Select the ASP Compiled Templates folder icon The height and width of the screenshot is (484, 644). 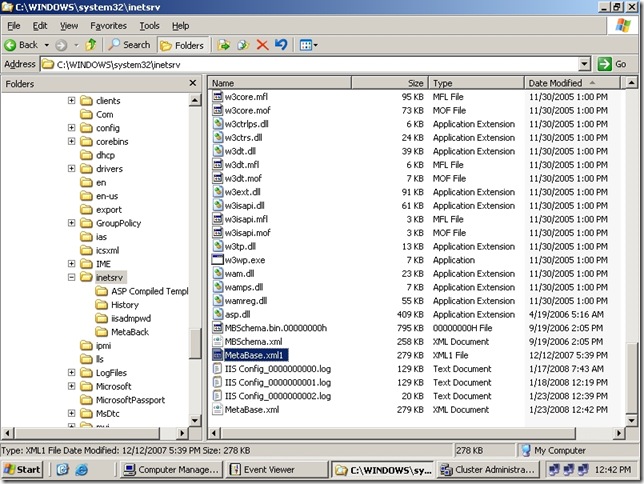tap(101, 291)
